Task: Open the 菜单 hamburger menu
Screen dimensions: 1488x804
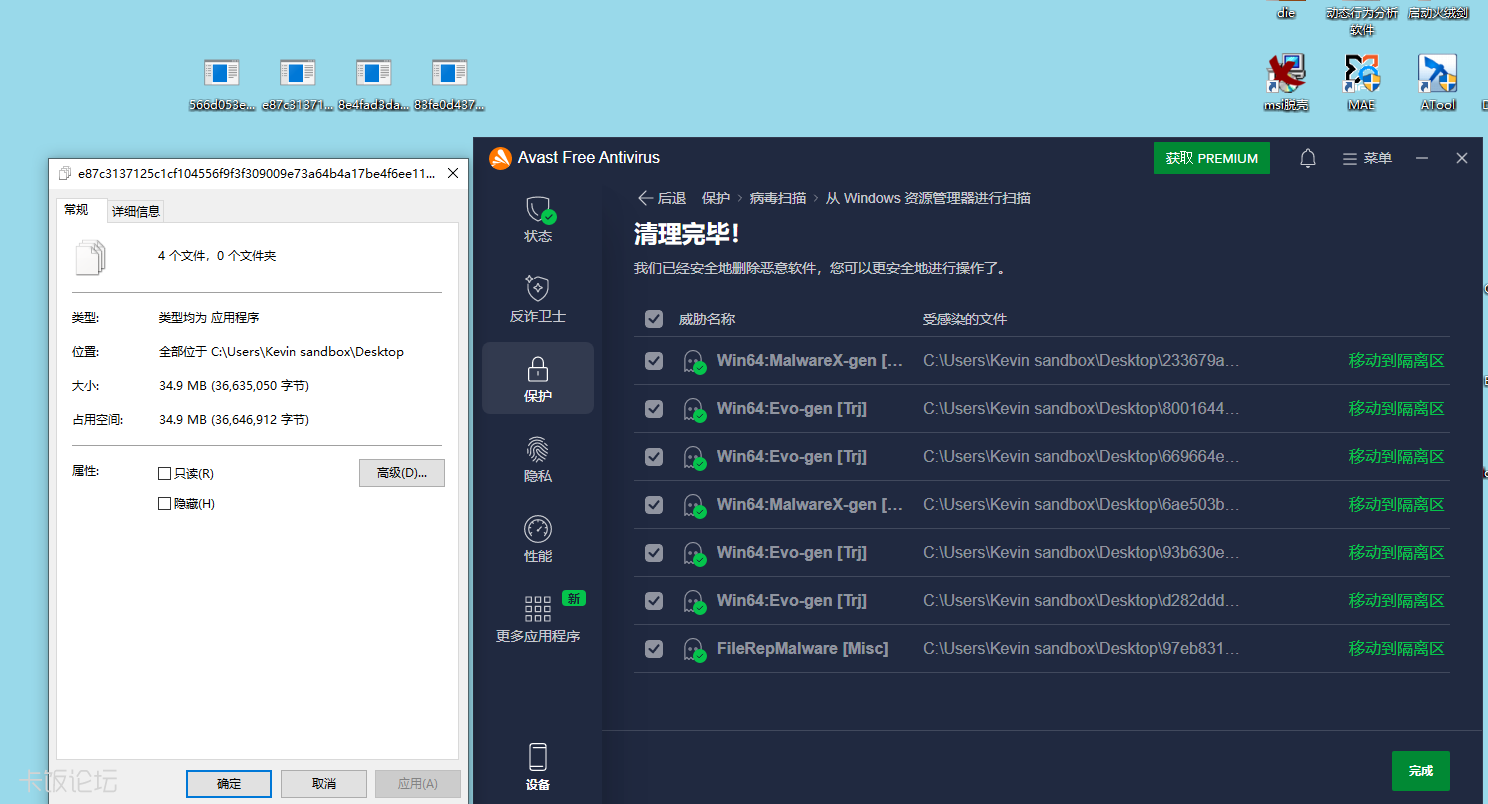Action: [x=1367, y=158]
